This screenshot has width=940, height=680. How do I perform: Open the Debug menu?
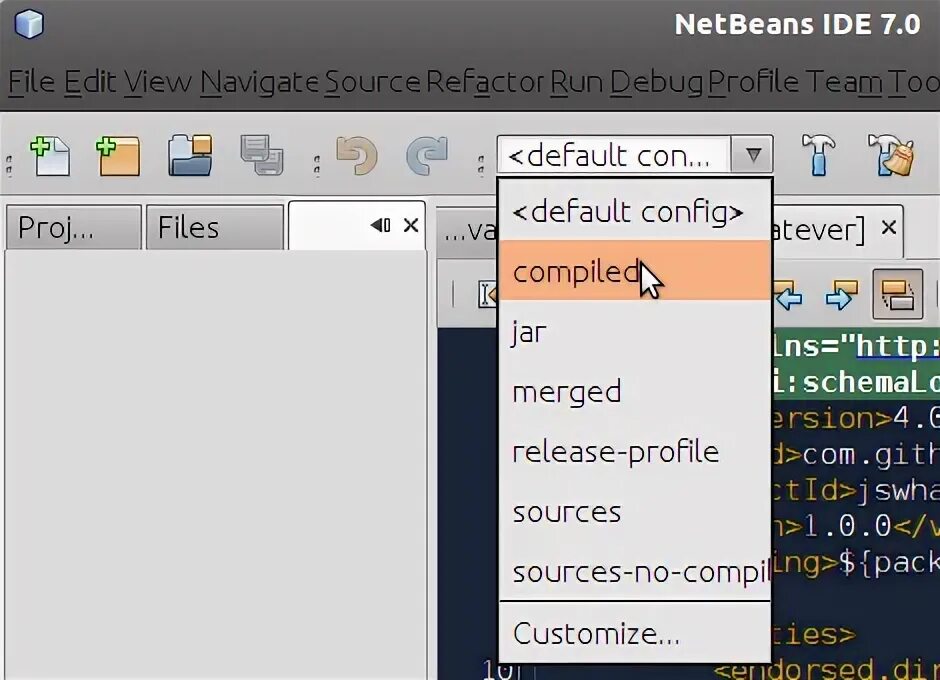tap(656, 82)
